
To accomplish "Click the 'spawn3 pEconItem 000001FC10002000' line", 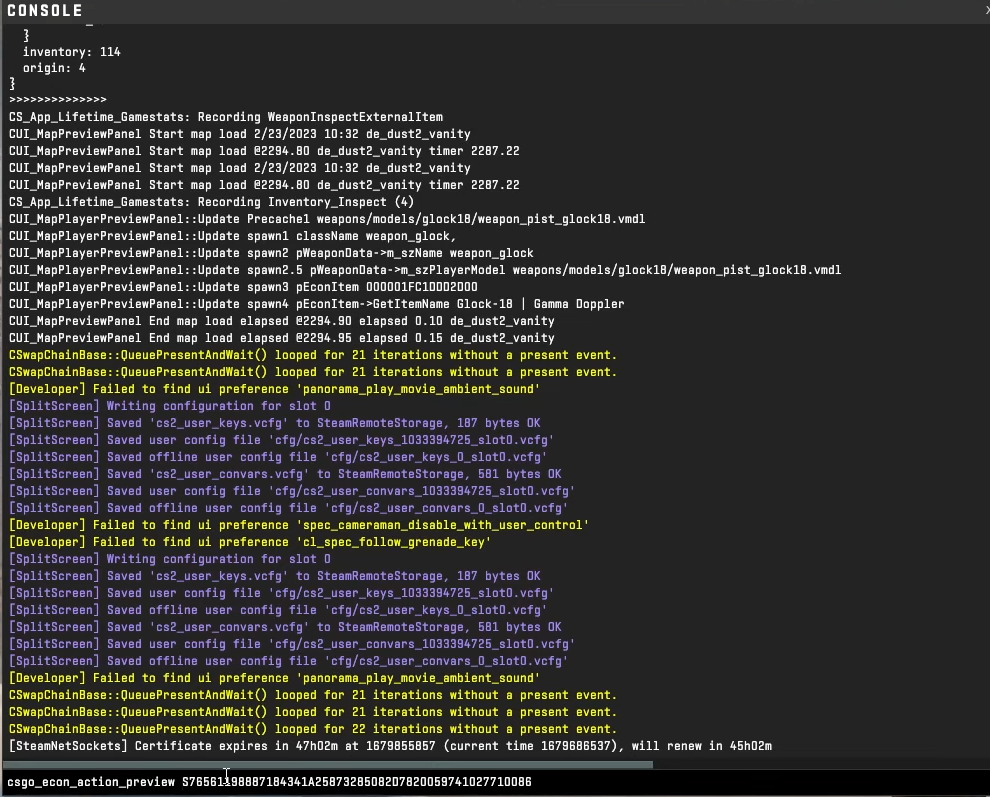I will coord(243,287).
